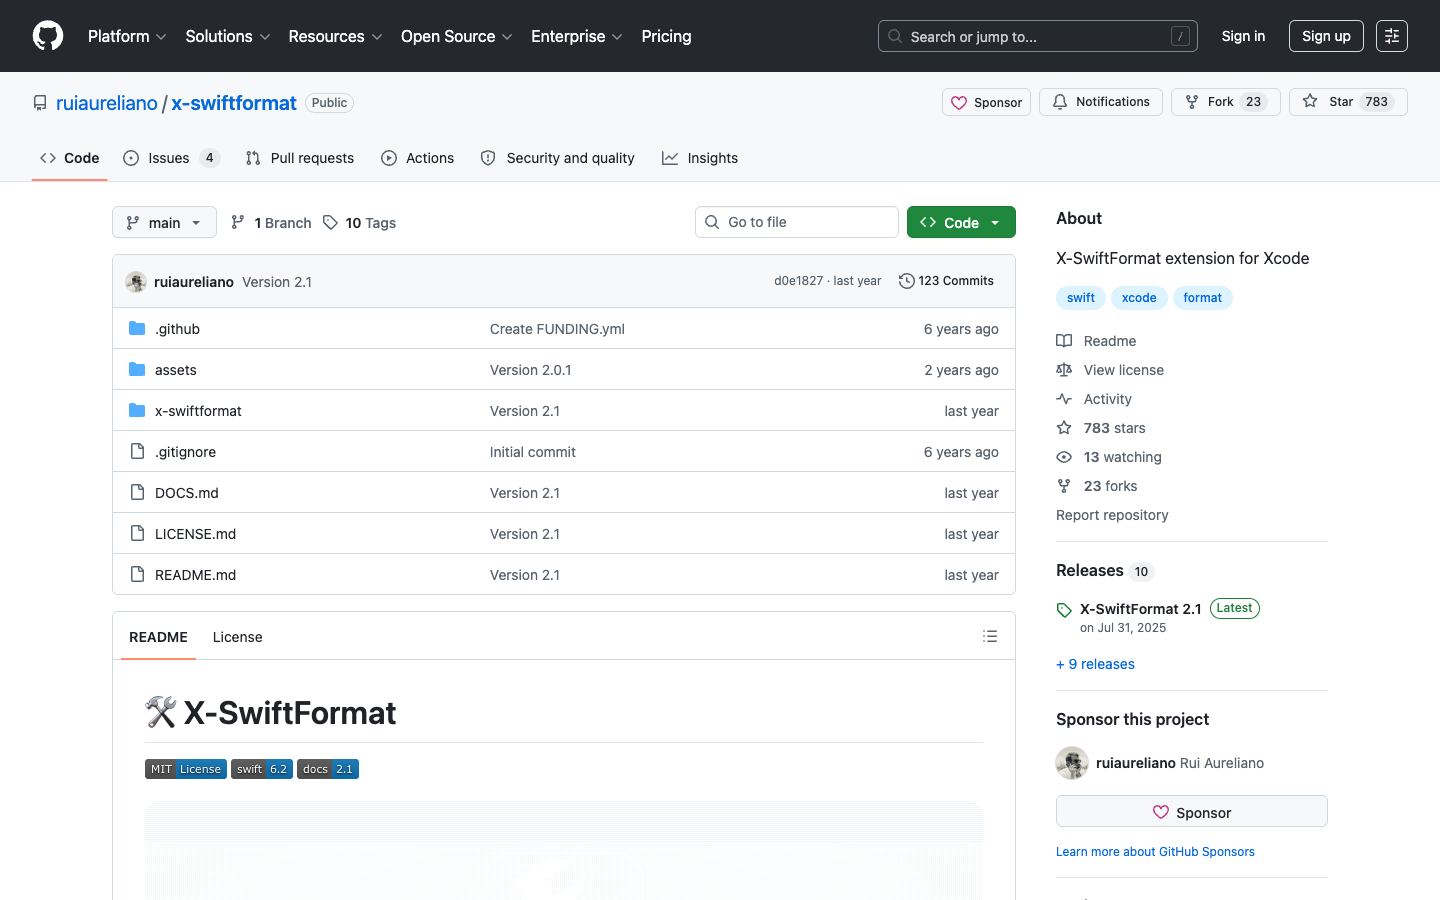Open the Pull requests tab
Image resolution: width=1440 pixels, height=900 pixels.
coord(300,158)
